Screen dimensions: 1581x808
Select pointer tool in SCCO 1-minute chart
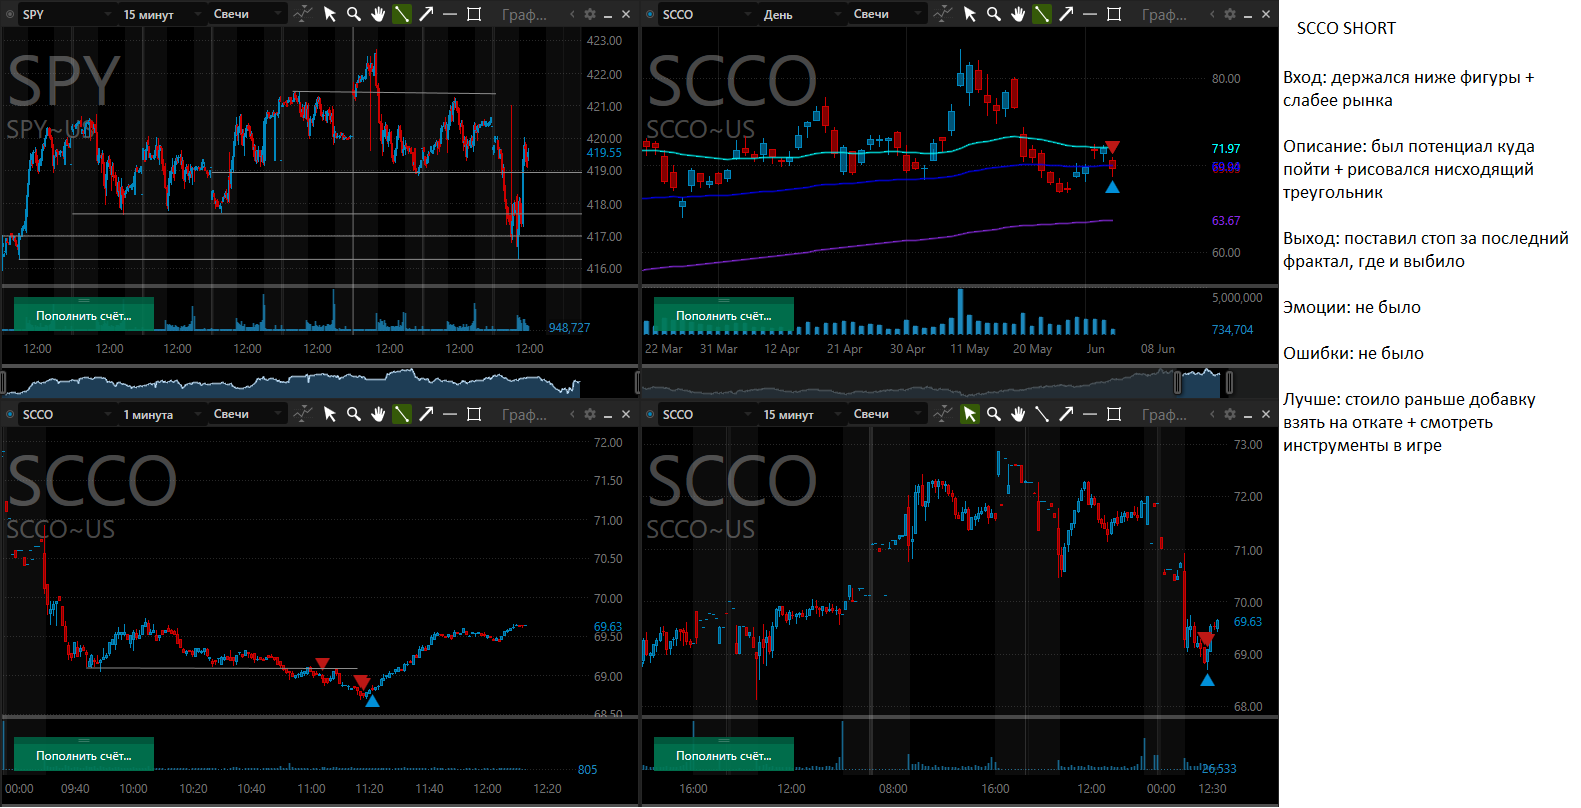[330, 414]
